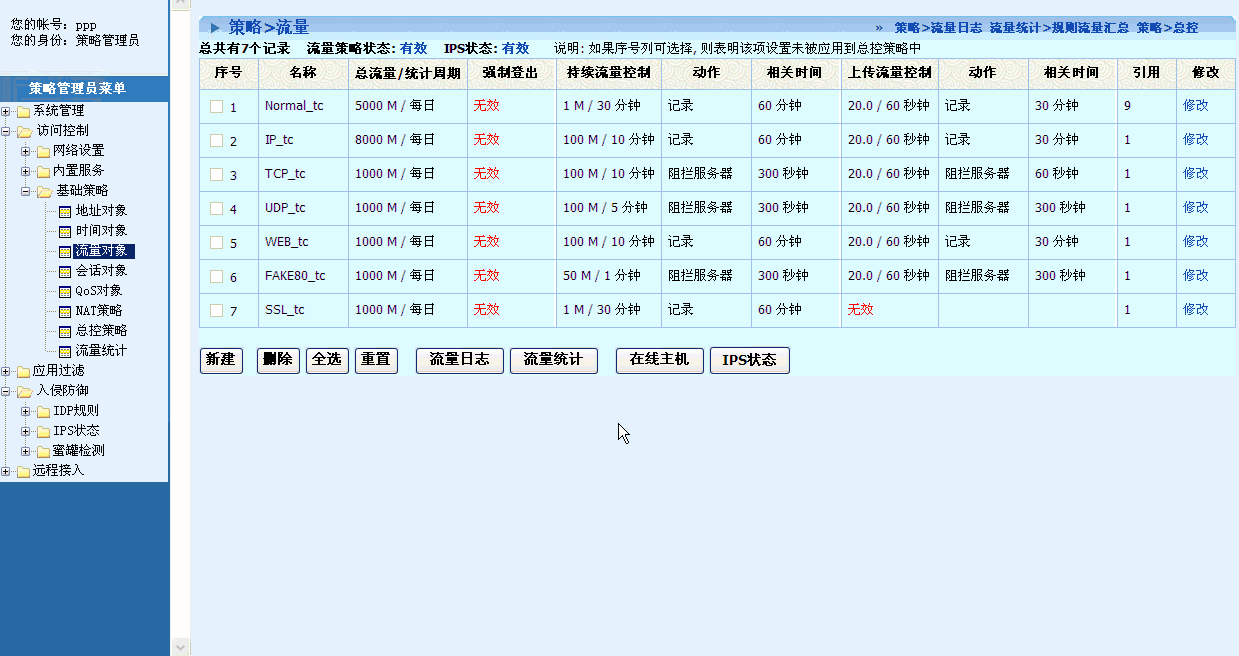This screenshot has width=1239, height=656.
Task: Select the TCP_tc row checkbox
Action: (x=216, y=174)
